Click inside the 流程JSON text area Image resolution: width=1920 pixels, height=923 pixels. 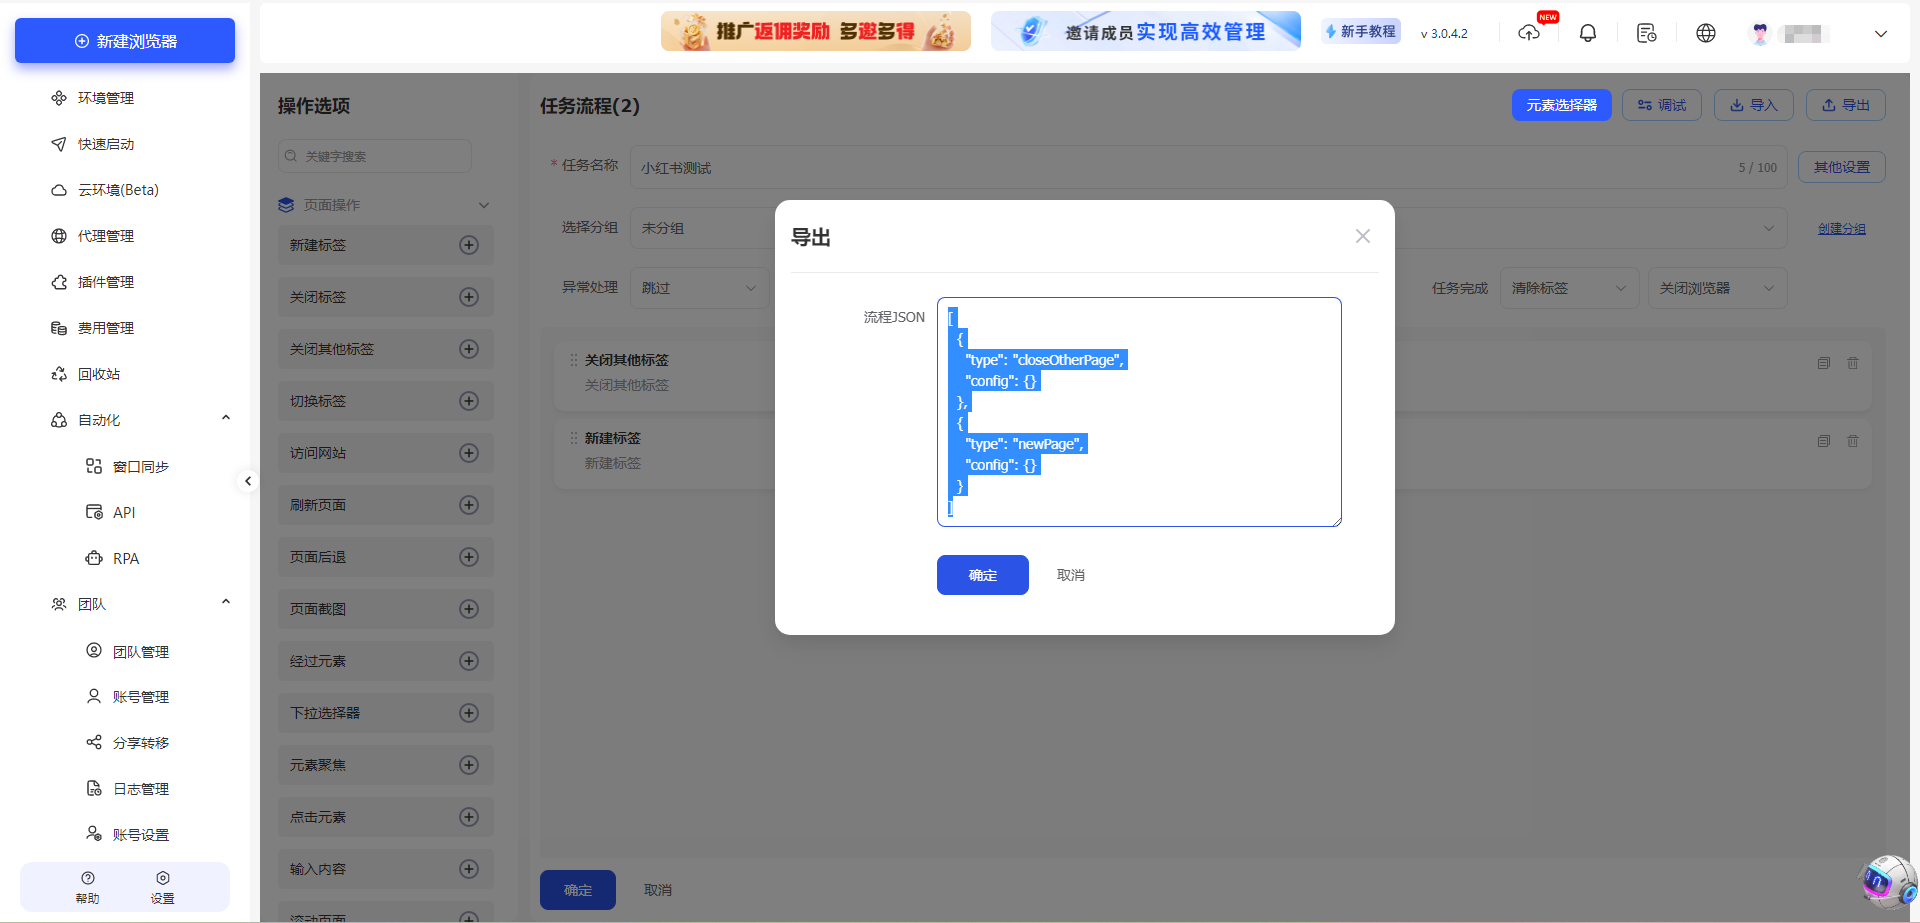[1138, 411]
